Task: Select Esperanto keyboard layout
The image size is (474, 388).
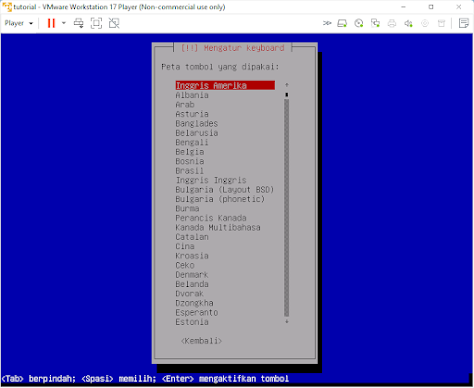Action: [197, 312]
